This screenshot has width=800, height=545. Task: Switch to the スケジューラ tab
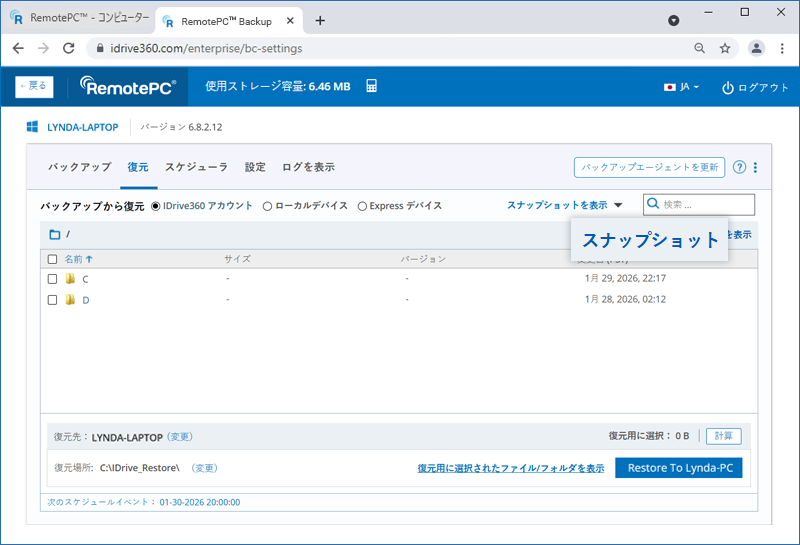196,167
